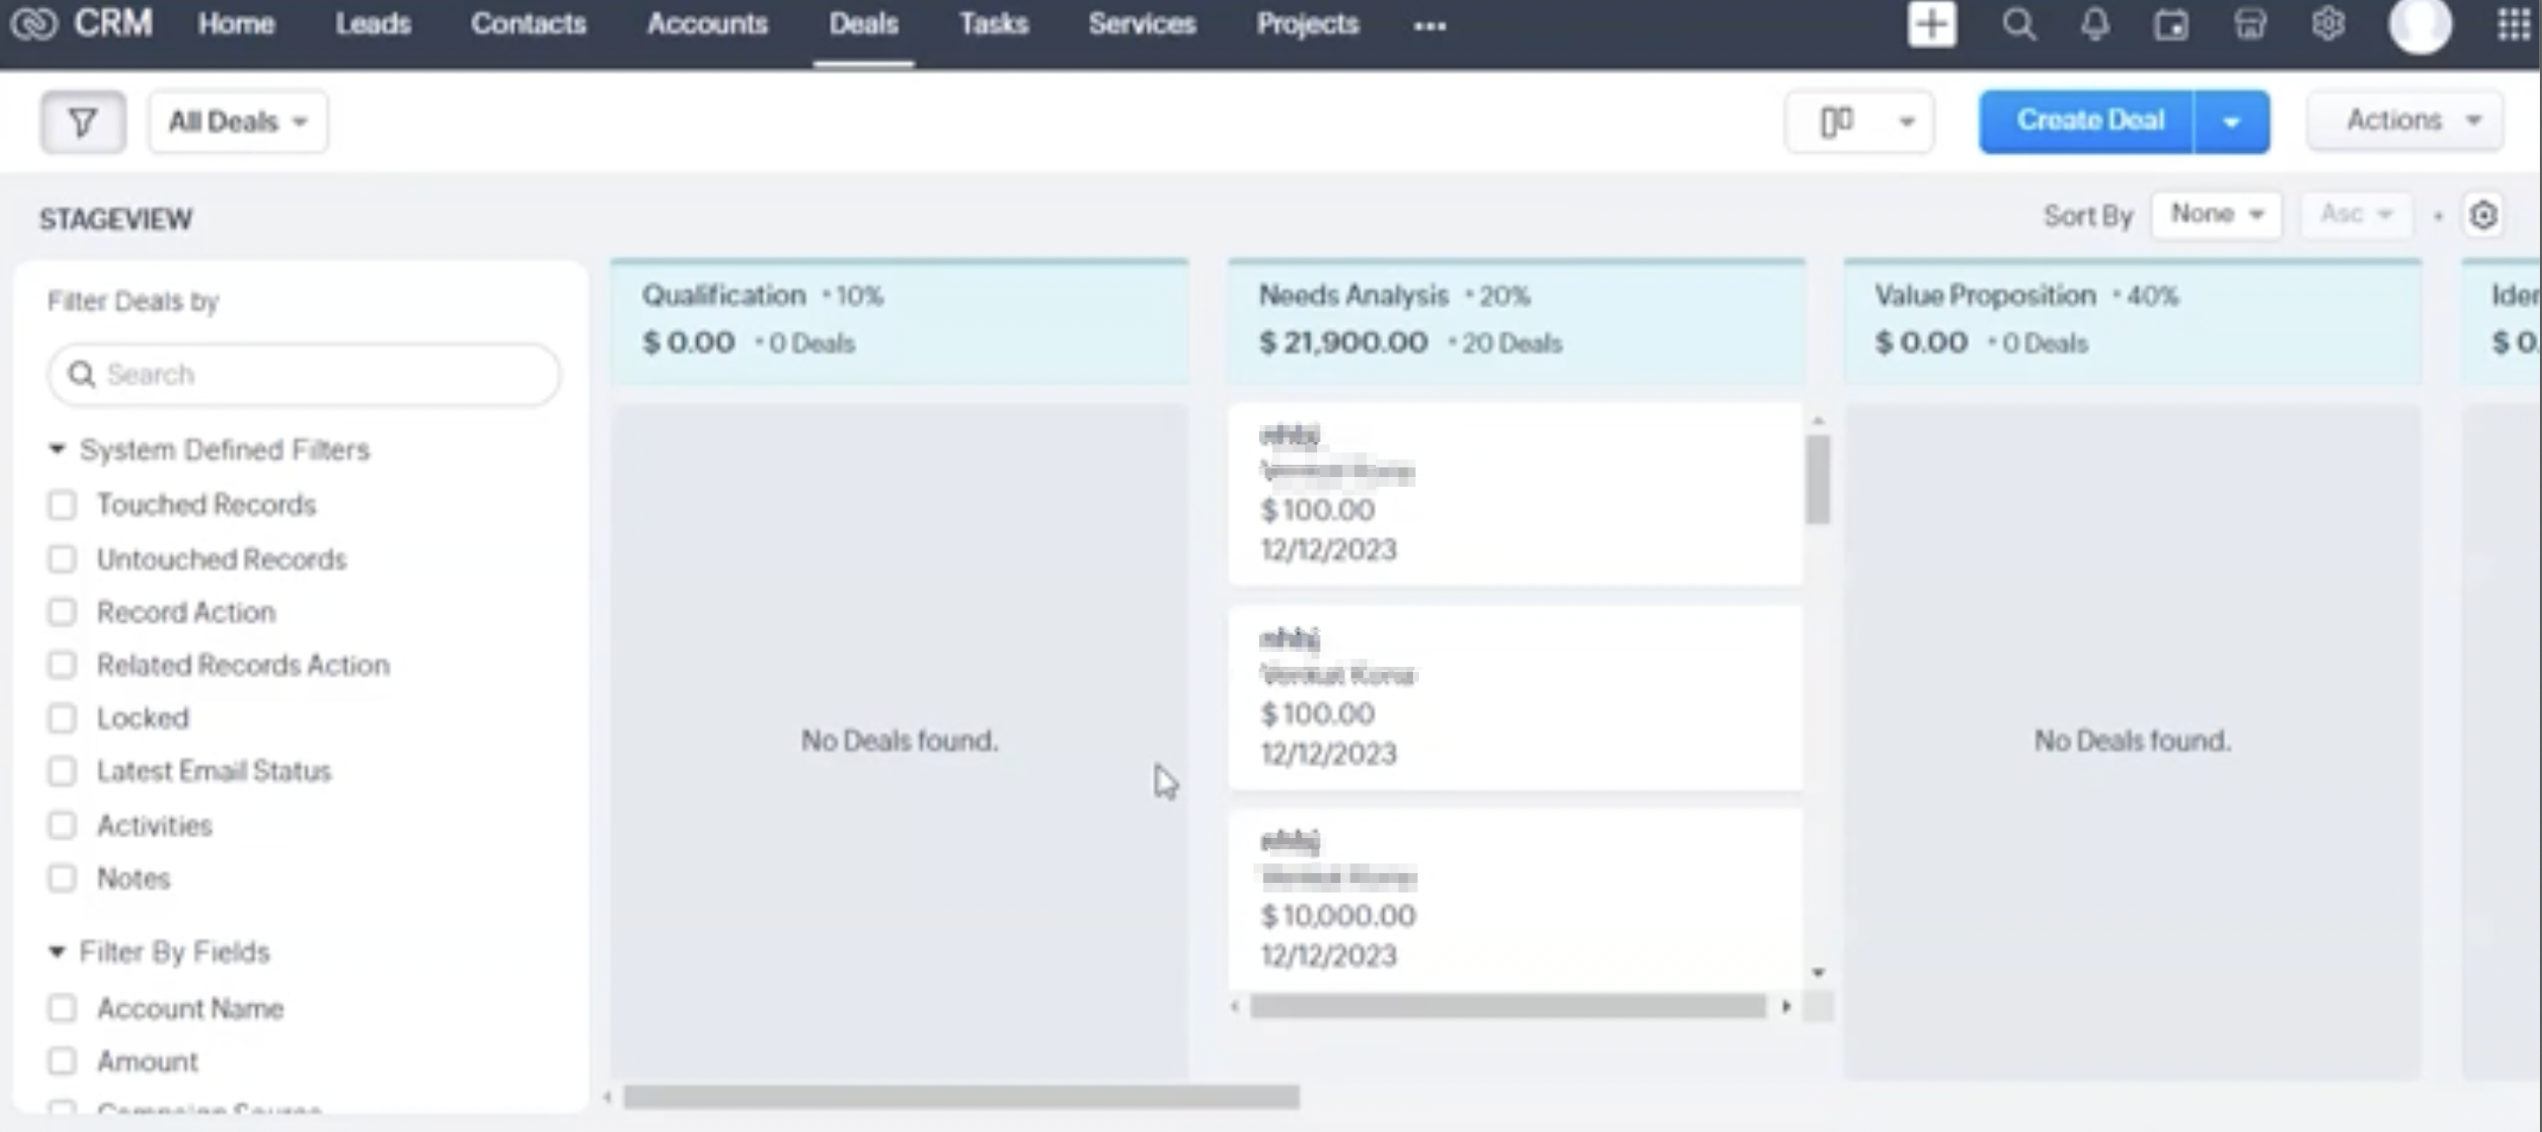Open the calendar icon in top bar
Viewport: 2542px width, 1132px height.
(x=2172, y=24)
